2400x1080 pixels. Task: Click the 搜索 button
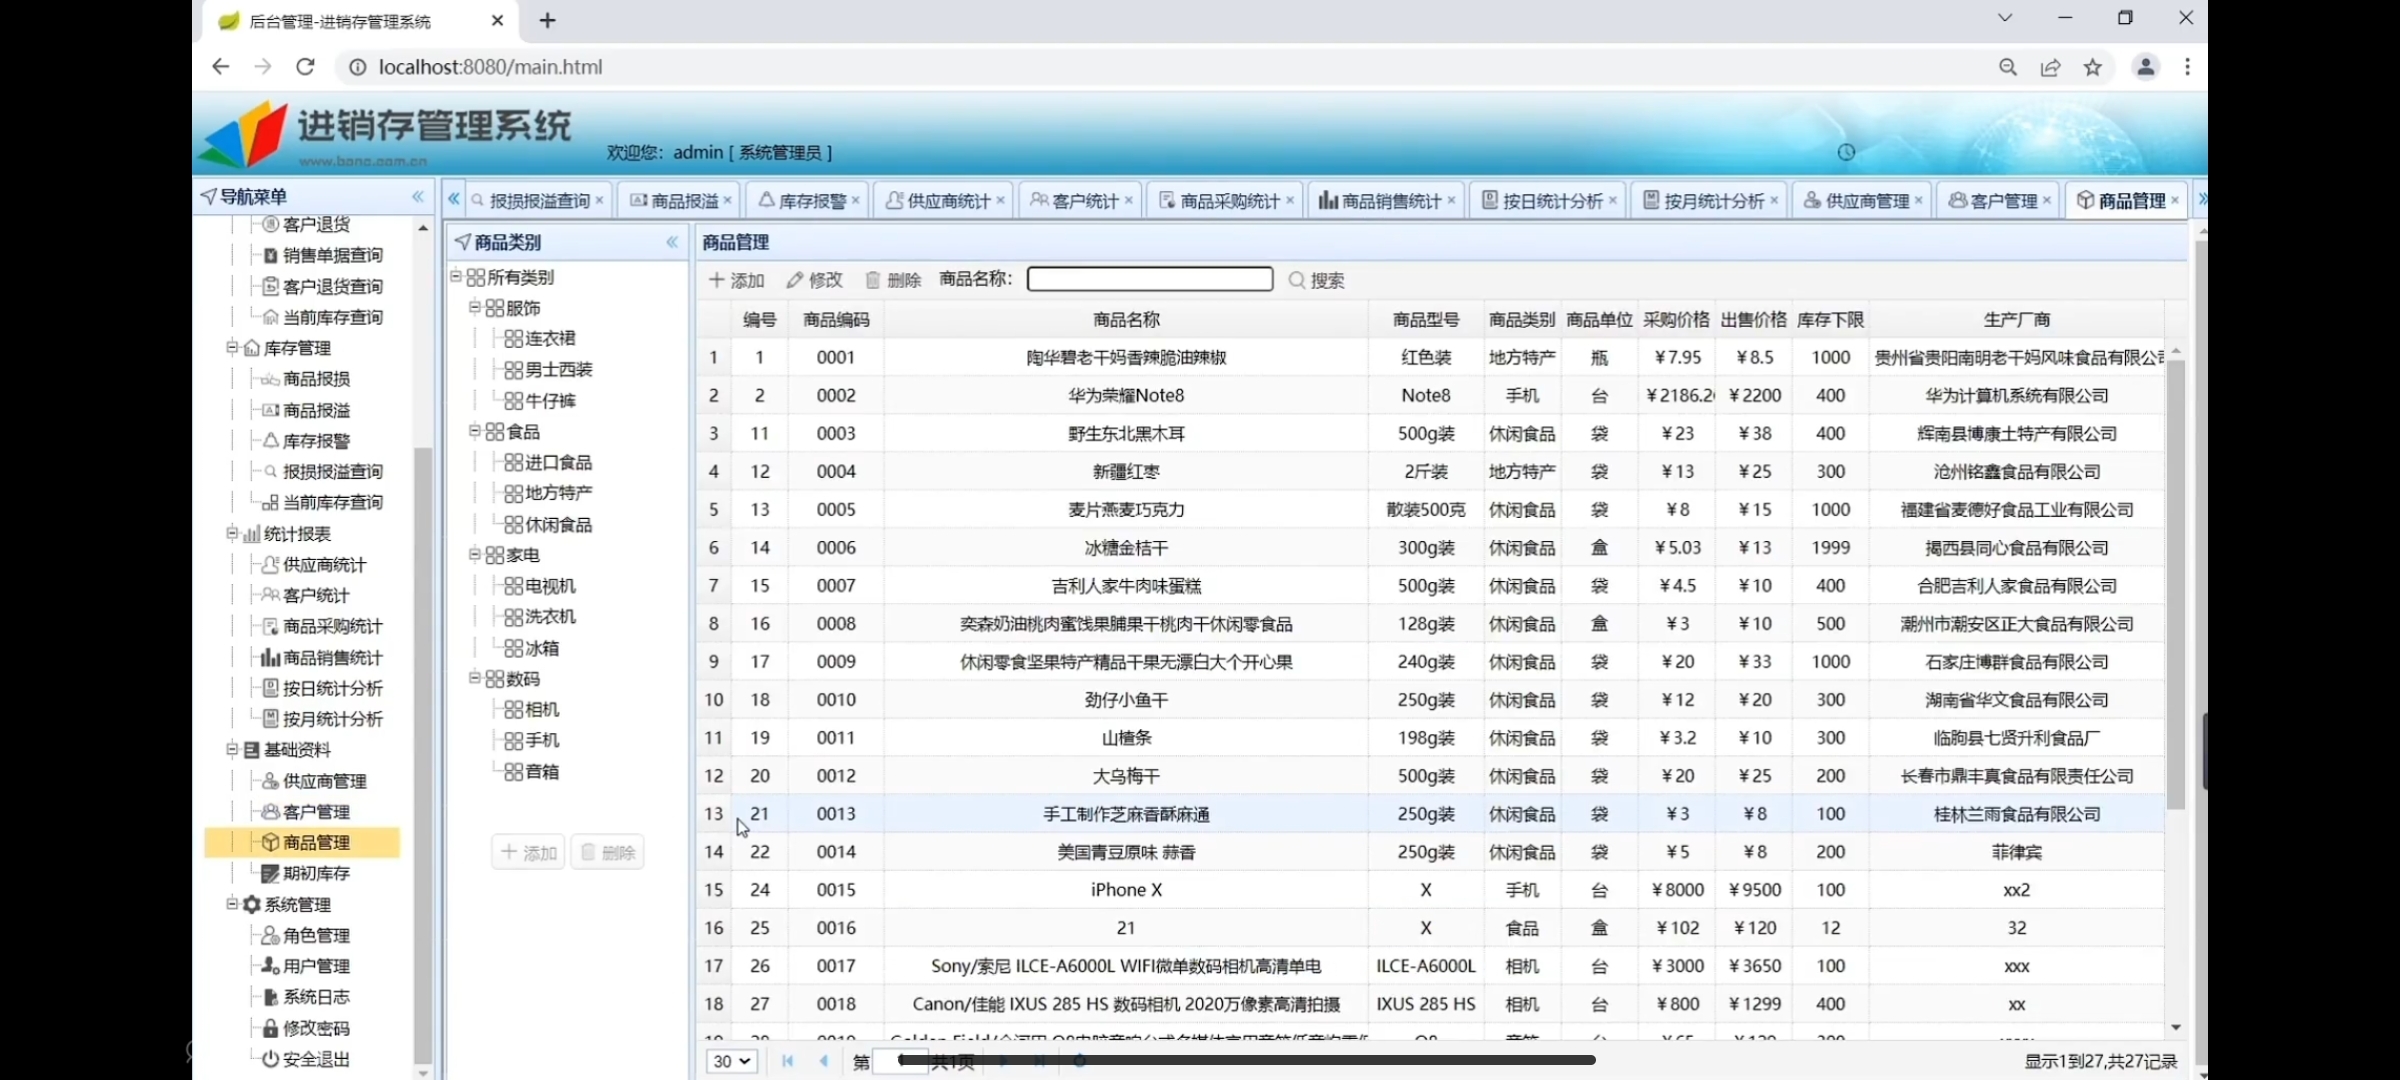pos(1317,280)
